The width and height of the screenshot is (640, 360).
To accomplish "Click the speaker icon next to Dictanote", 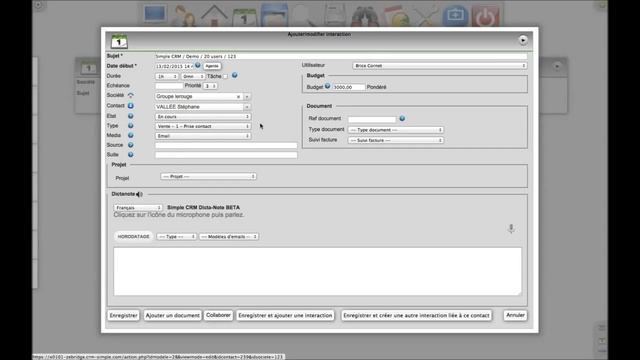I will pyautogui.click(x=139, y=194).
